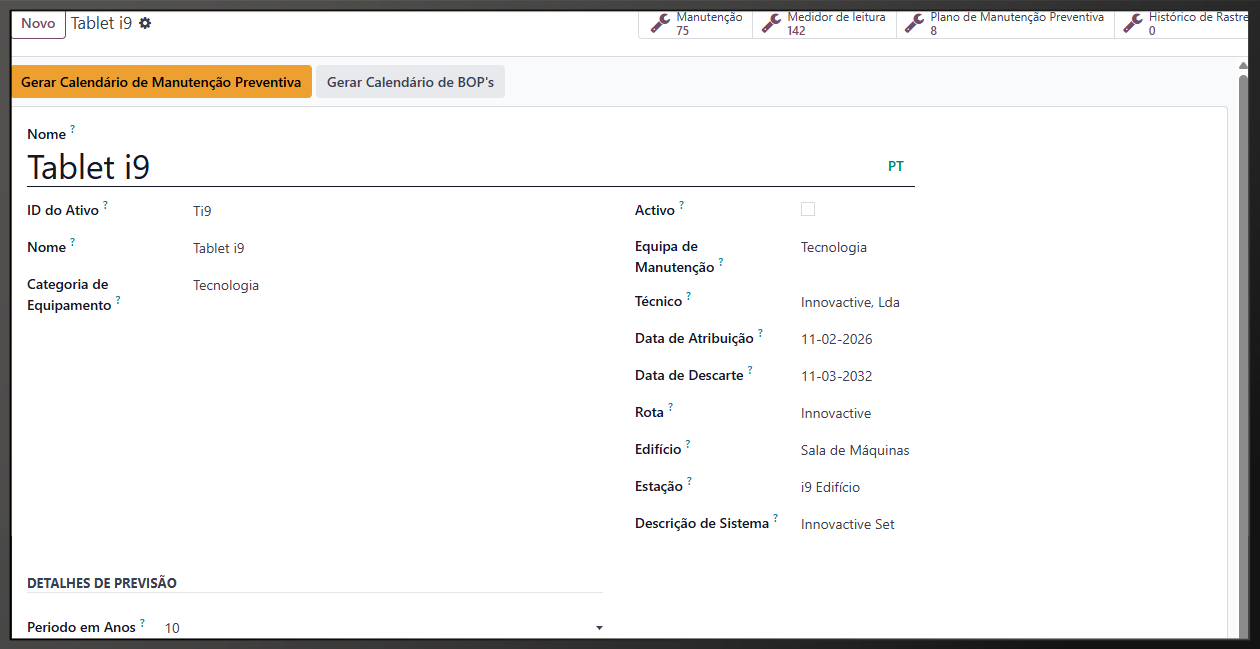
Task: Click the help mark next to Data de Descarte
Action: pyautogui.click(x=750, y=370)
